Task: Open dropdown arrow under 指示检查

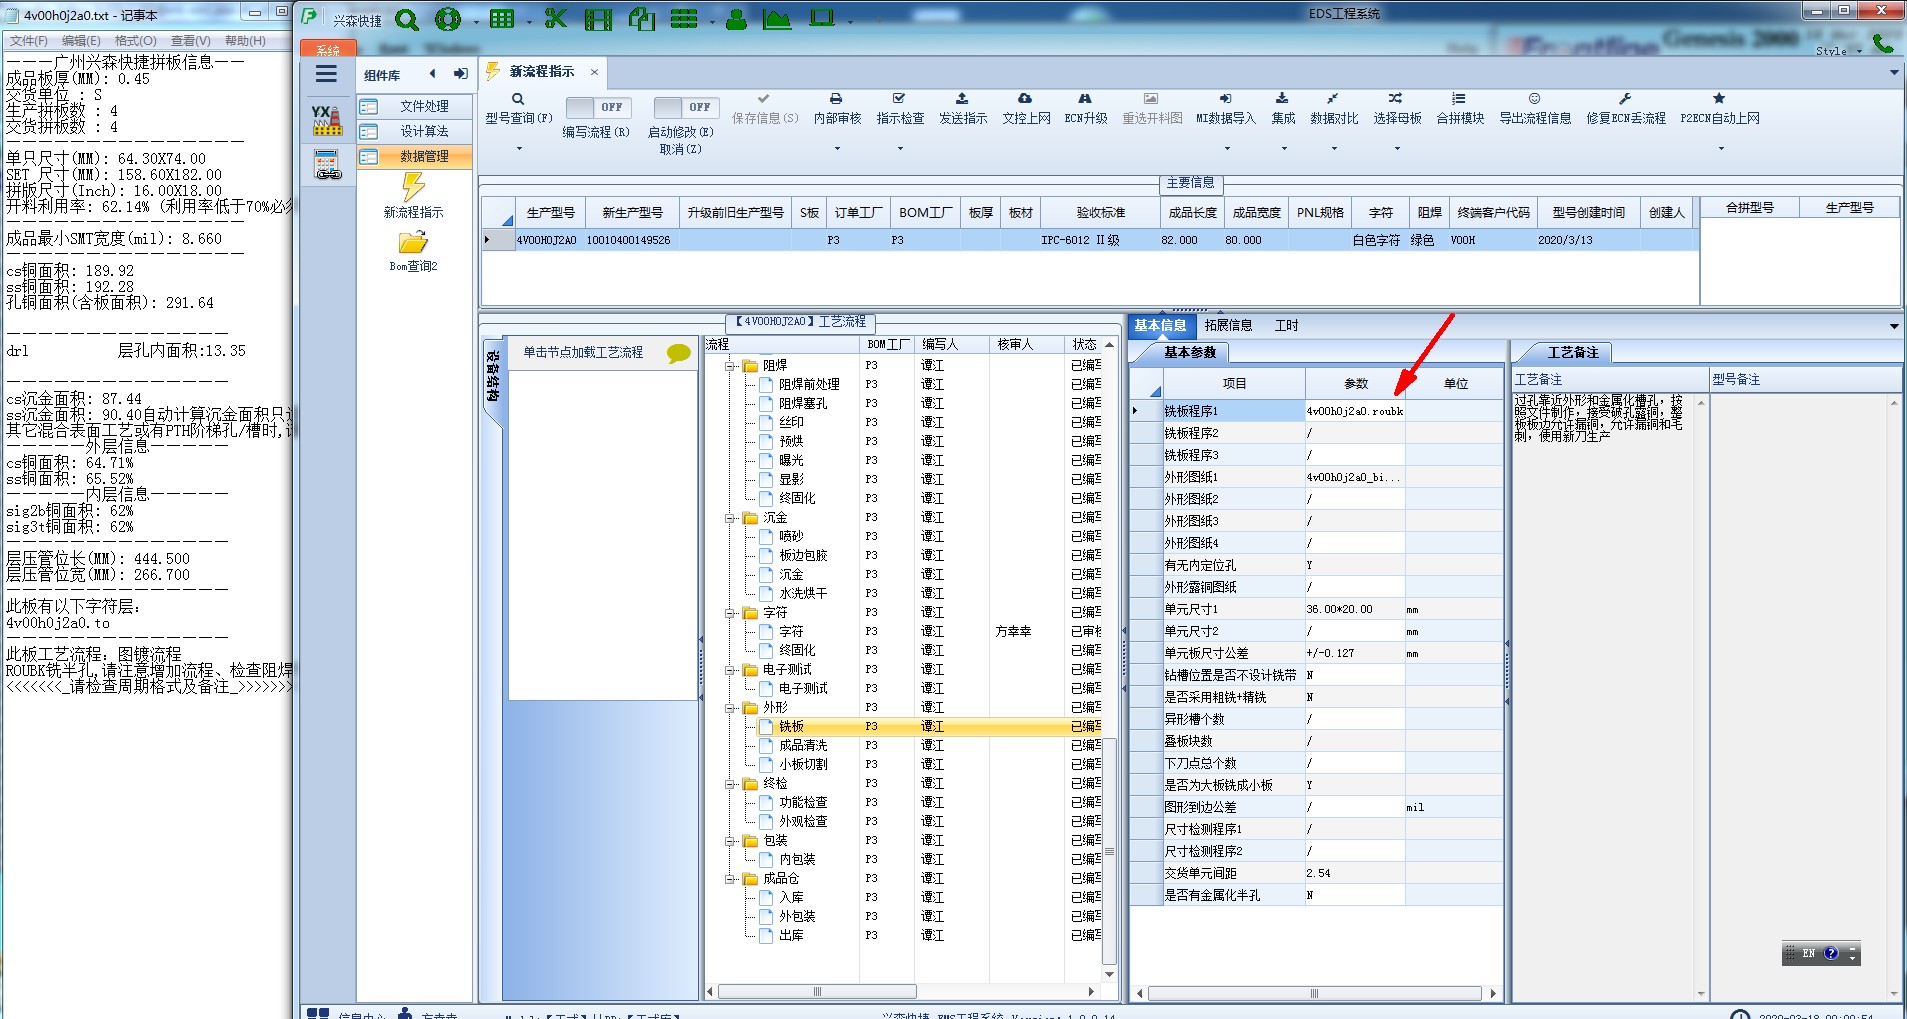Action: tap(900, 149)
